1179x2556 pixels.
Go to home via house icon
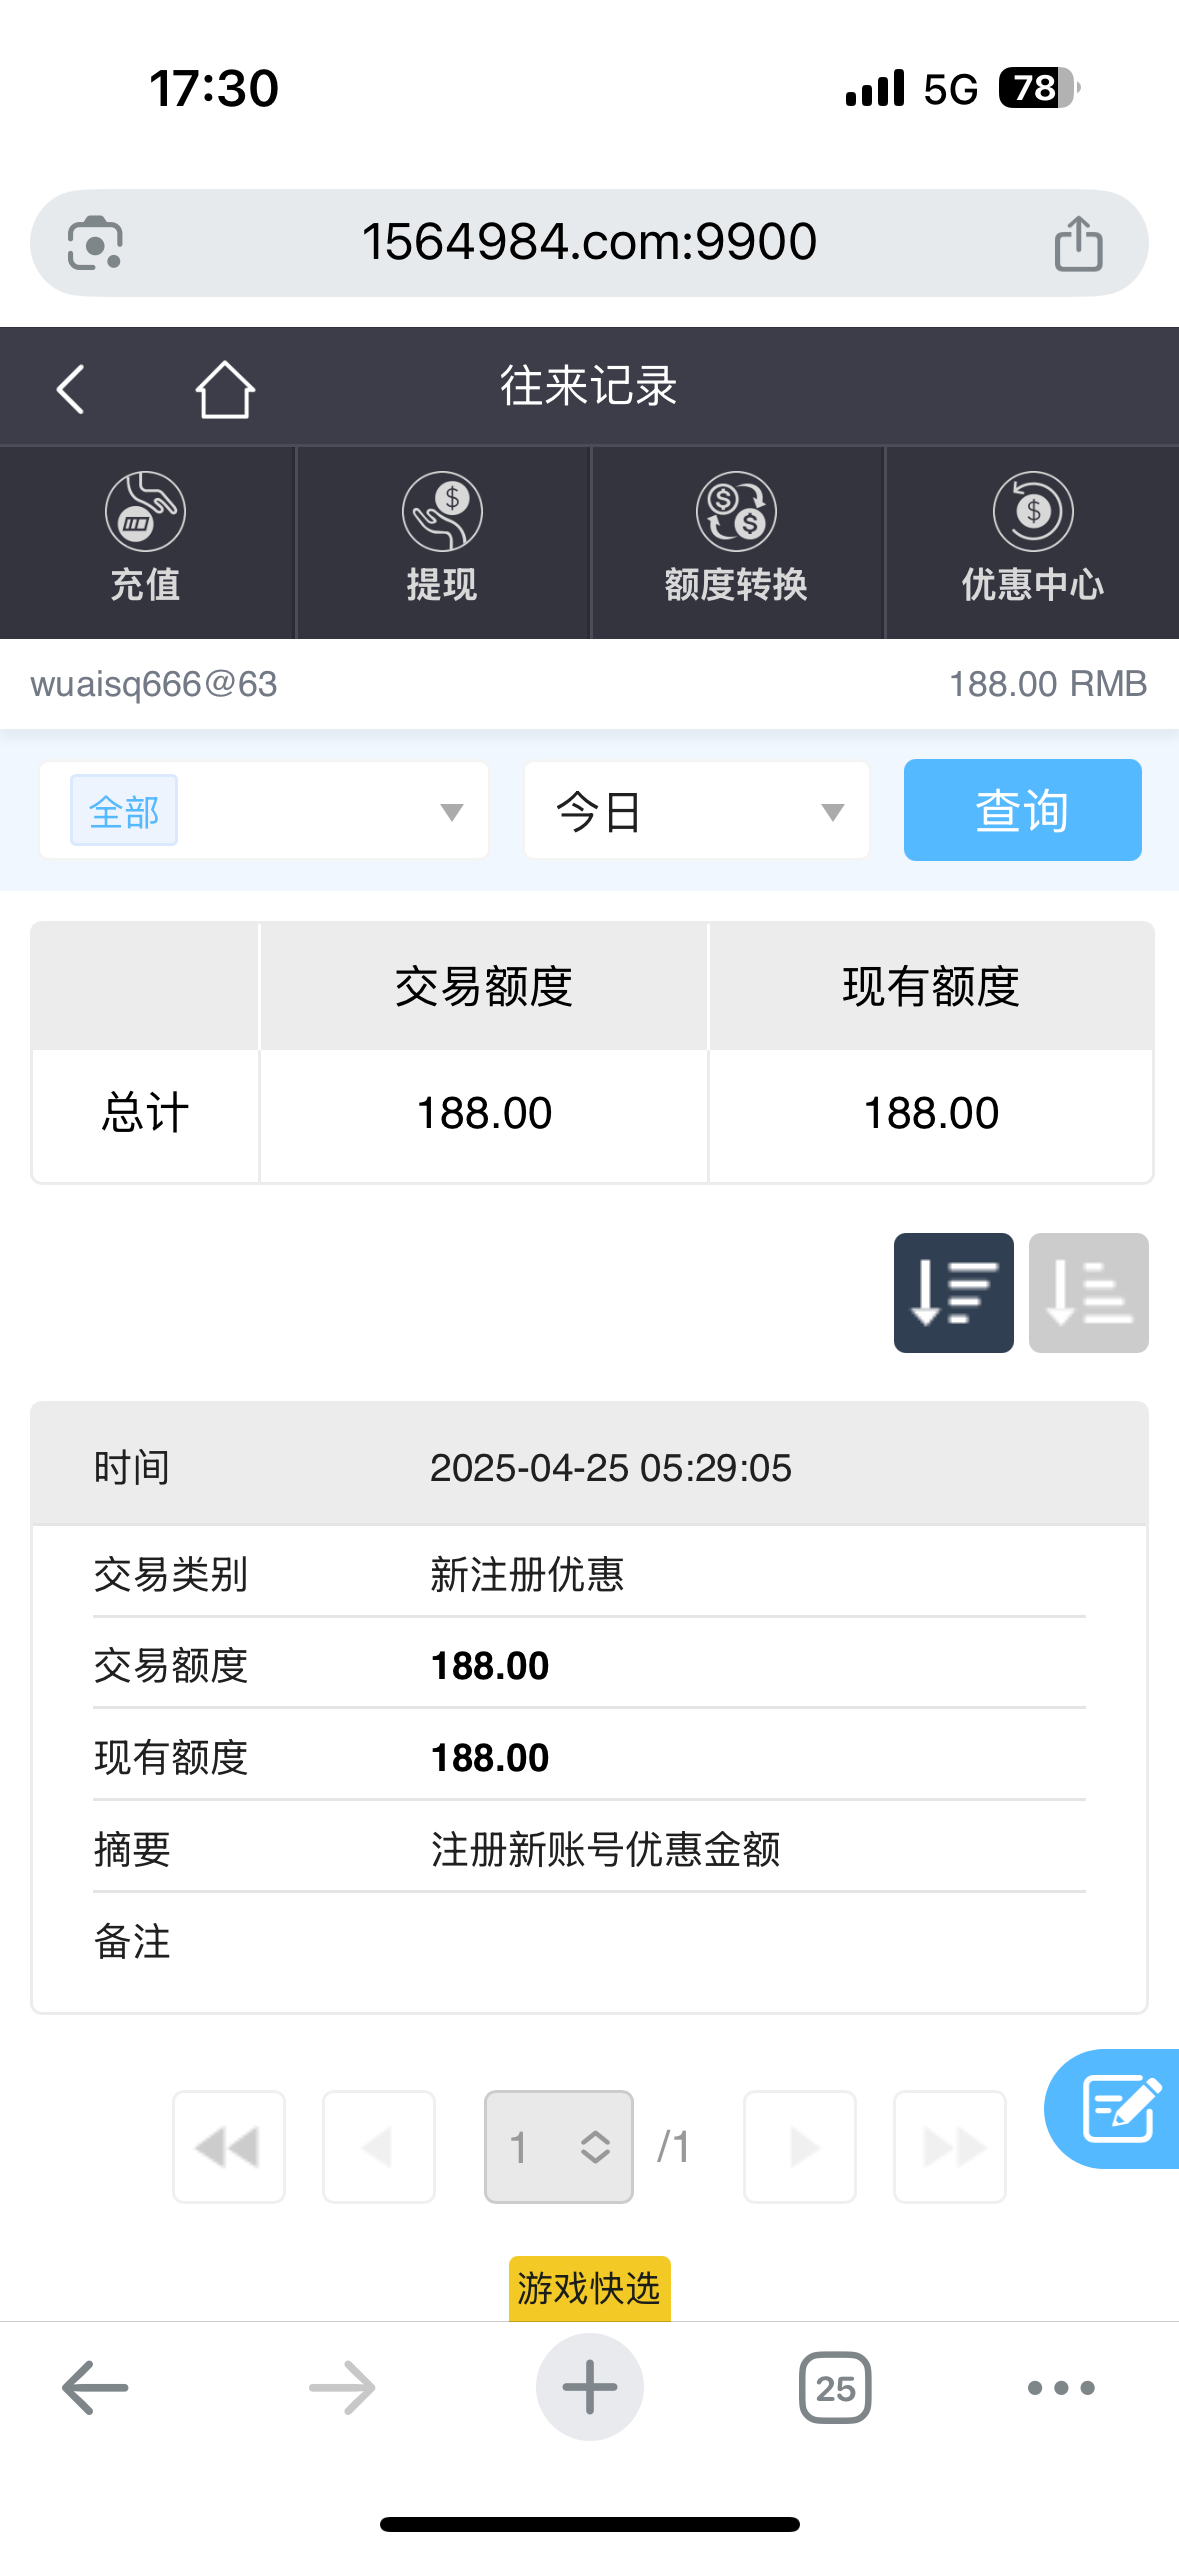click(224, 389)
